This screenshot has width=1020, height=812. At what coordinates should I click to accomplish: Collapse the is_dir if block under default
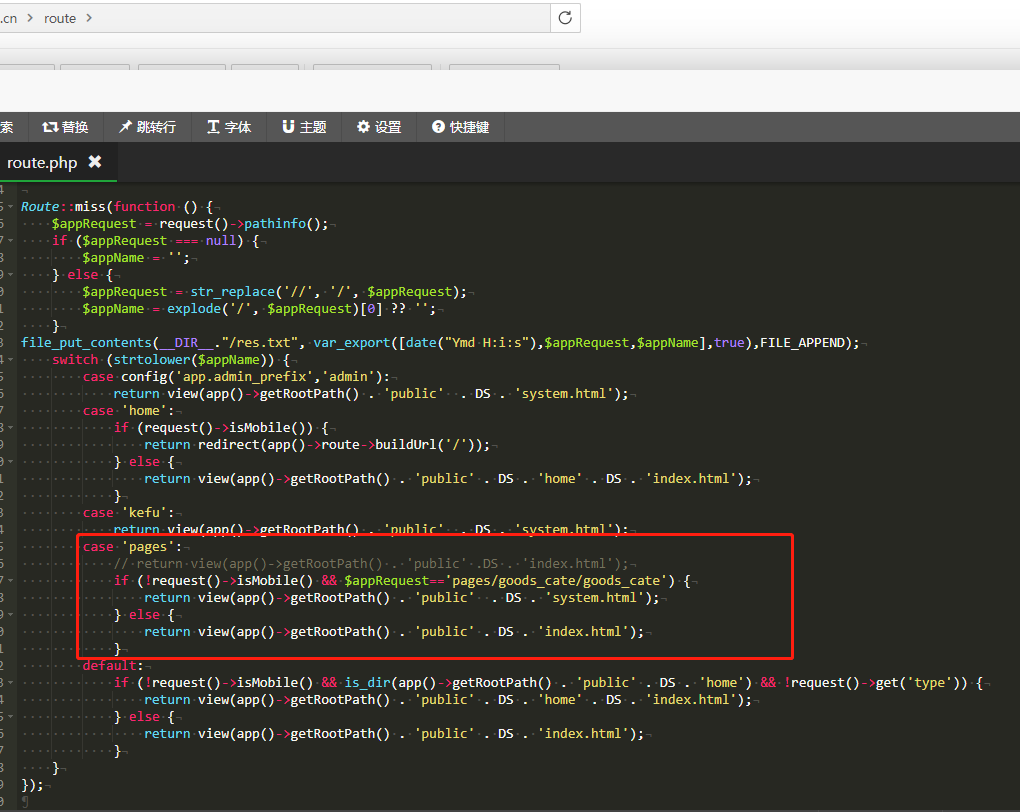[x=10, y=683]
